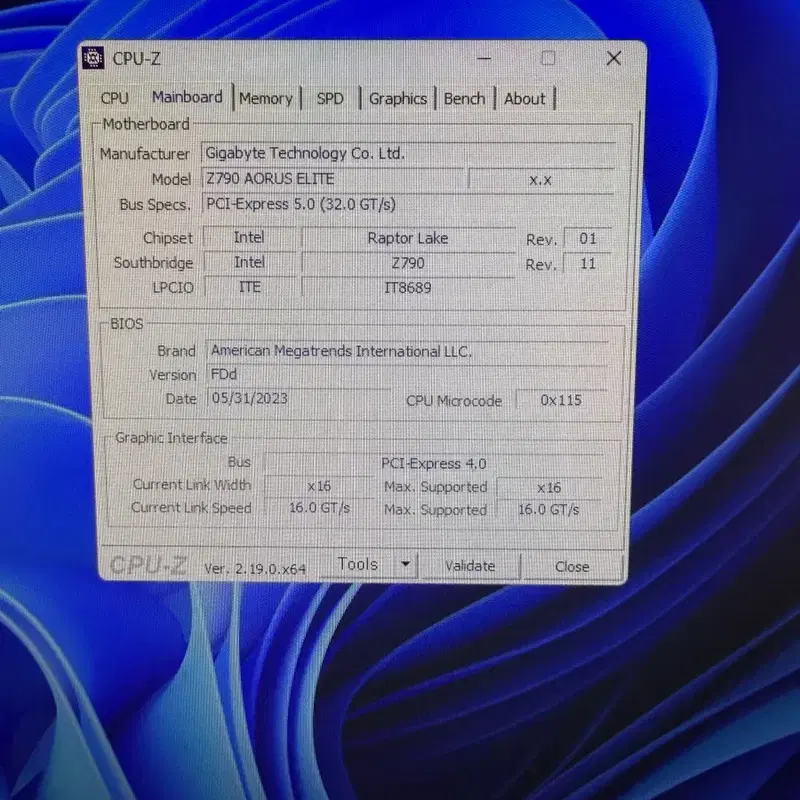The image size is (800, 800).
Task: Click the Raptor Lake chipset field
Action: (x=408, y=238)
